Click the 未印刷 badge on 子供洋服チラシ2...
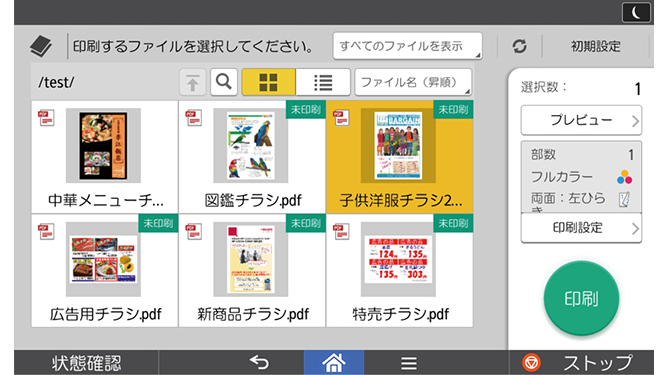This screenshot has height=375, width=668. (x=453, y=110)
